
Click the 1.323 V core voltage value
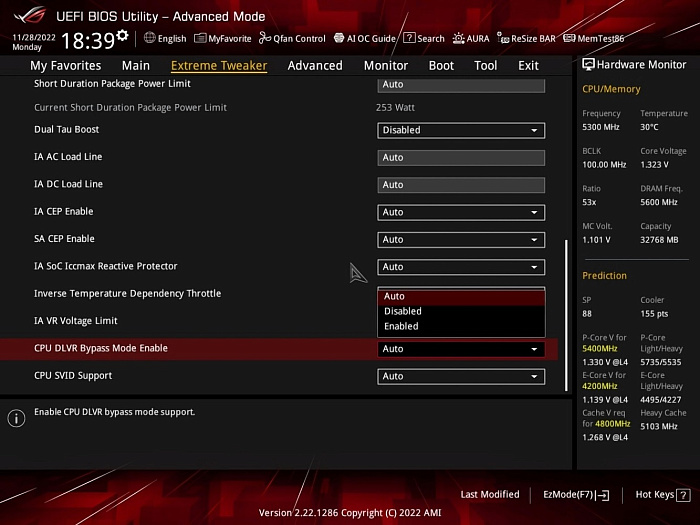coord(654,165)
